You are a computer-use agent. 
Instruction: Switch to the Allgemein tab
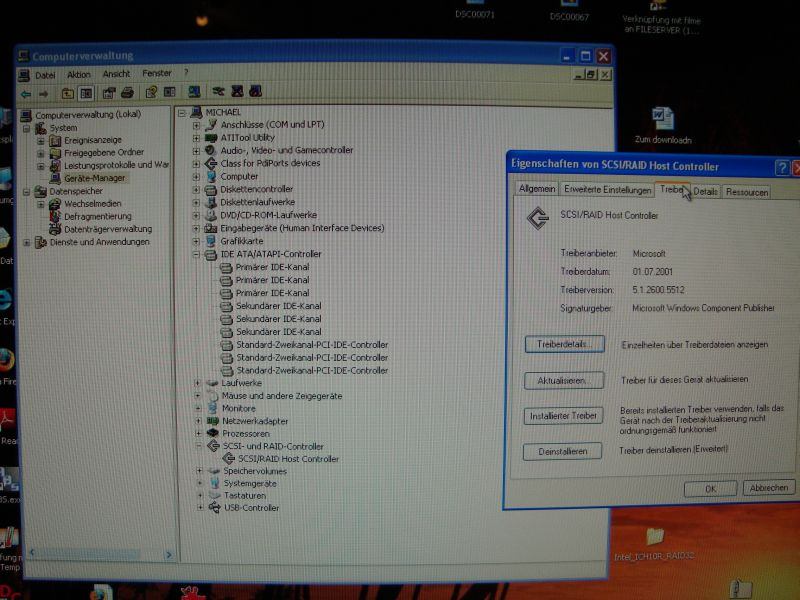tap(537, 189)
